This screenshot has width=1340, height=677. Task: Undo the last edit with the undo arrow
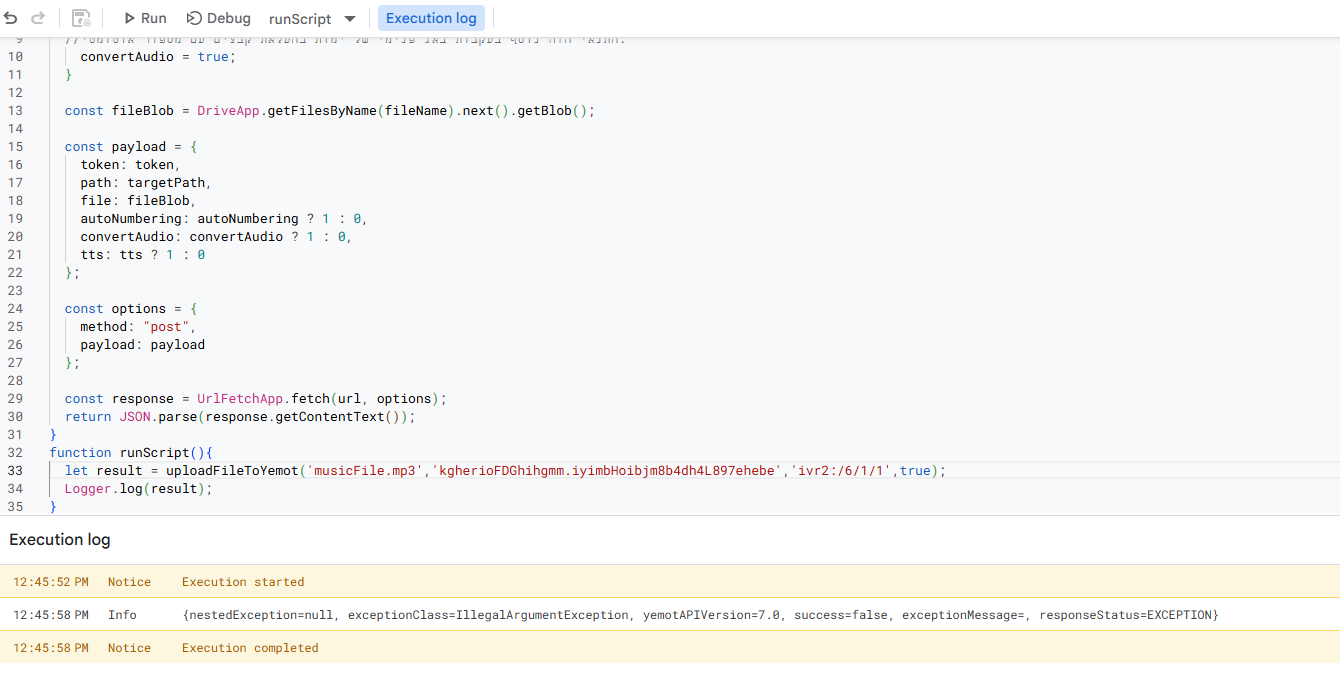pos(11,18)
